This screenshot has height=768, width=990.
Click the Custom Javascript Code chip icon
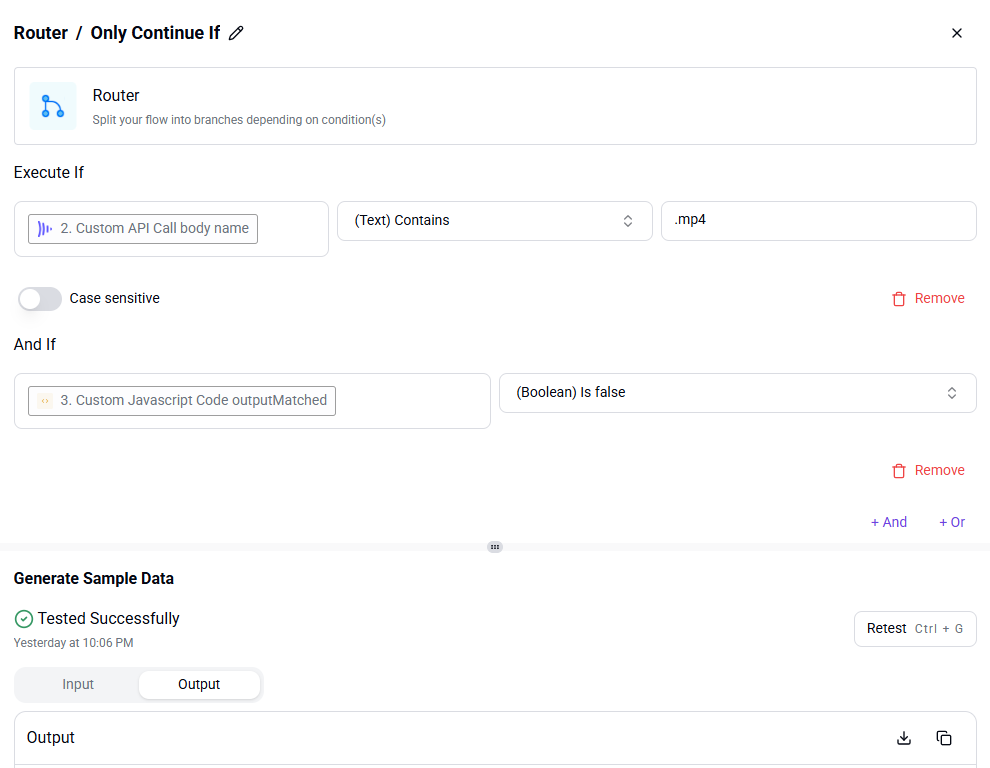(45, 401)
